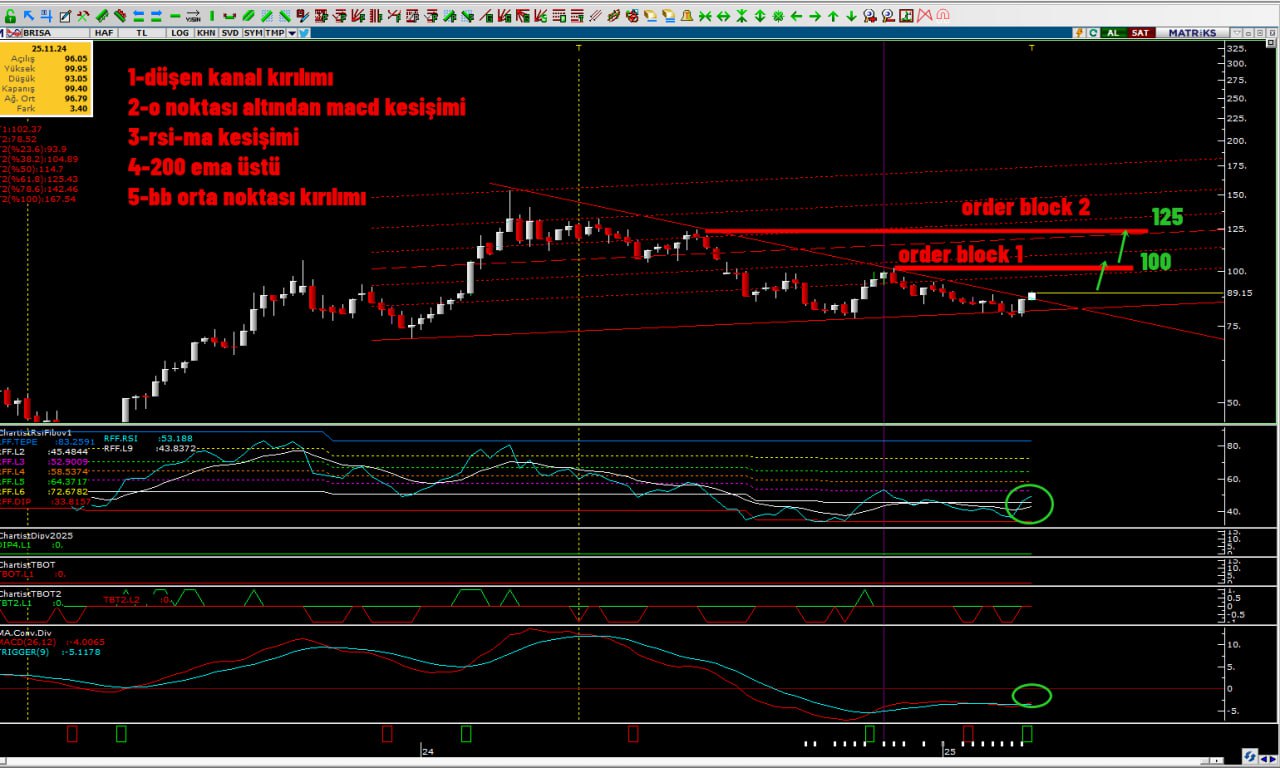Select the blue arrow pointer tool
This screenshot has height=768, width=1280.
(29, 16)
